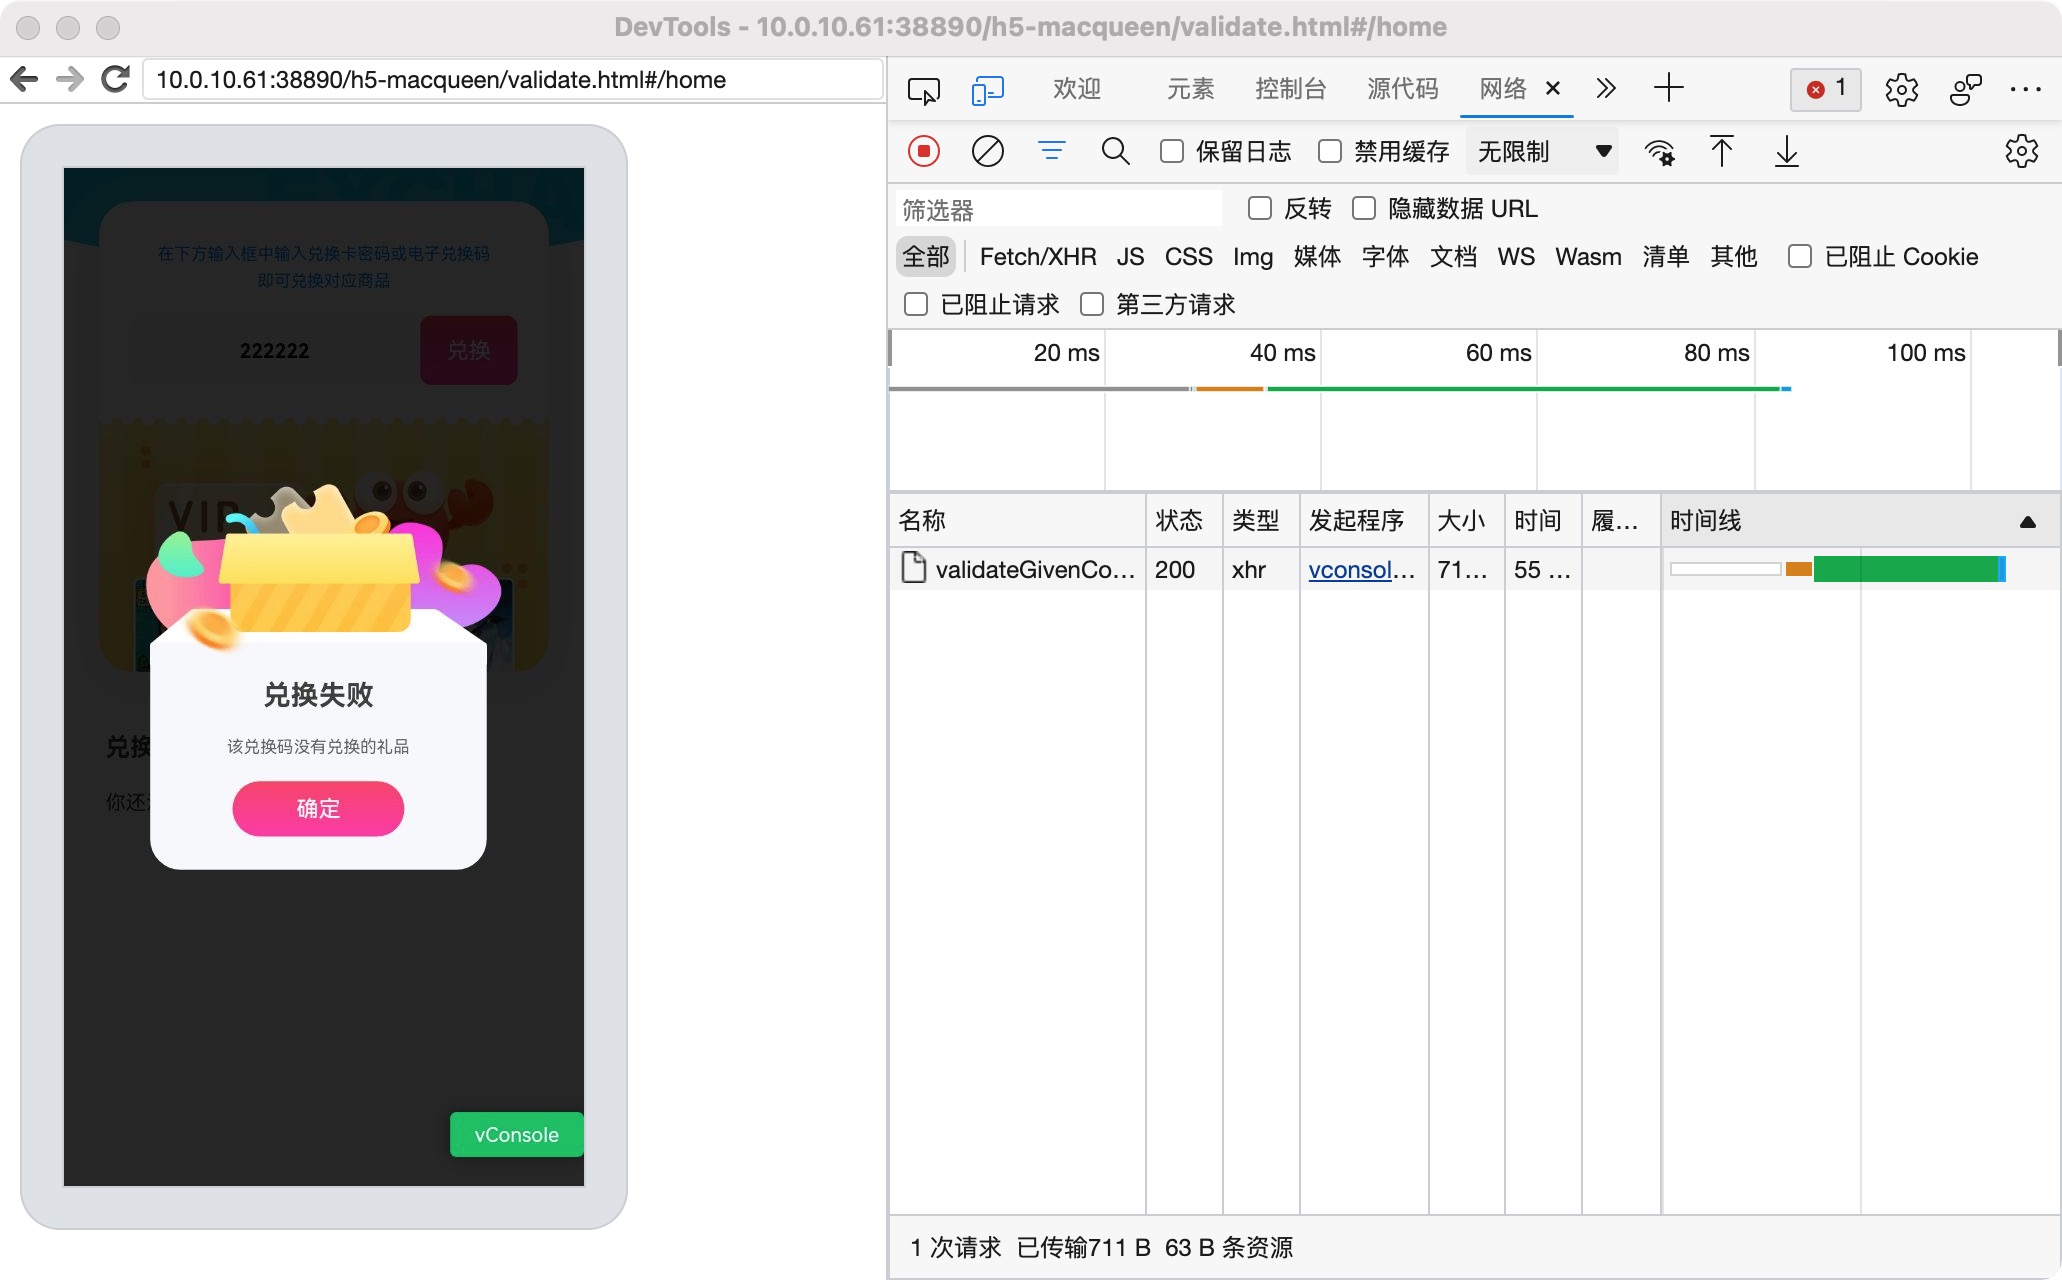The image size is (2062, 1280).
Task: Select the 网络 tab
Action: [1503, 89]
